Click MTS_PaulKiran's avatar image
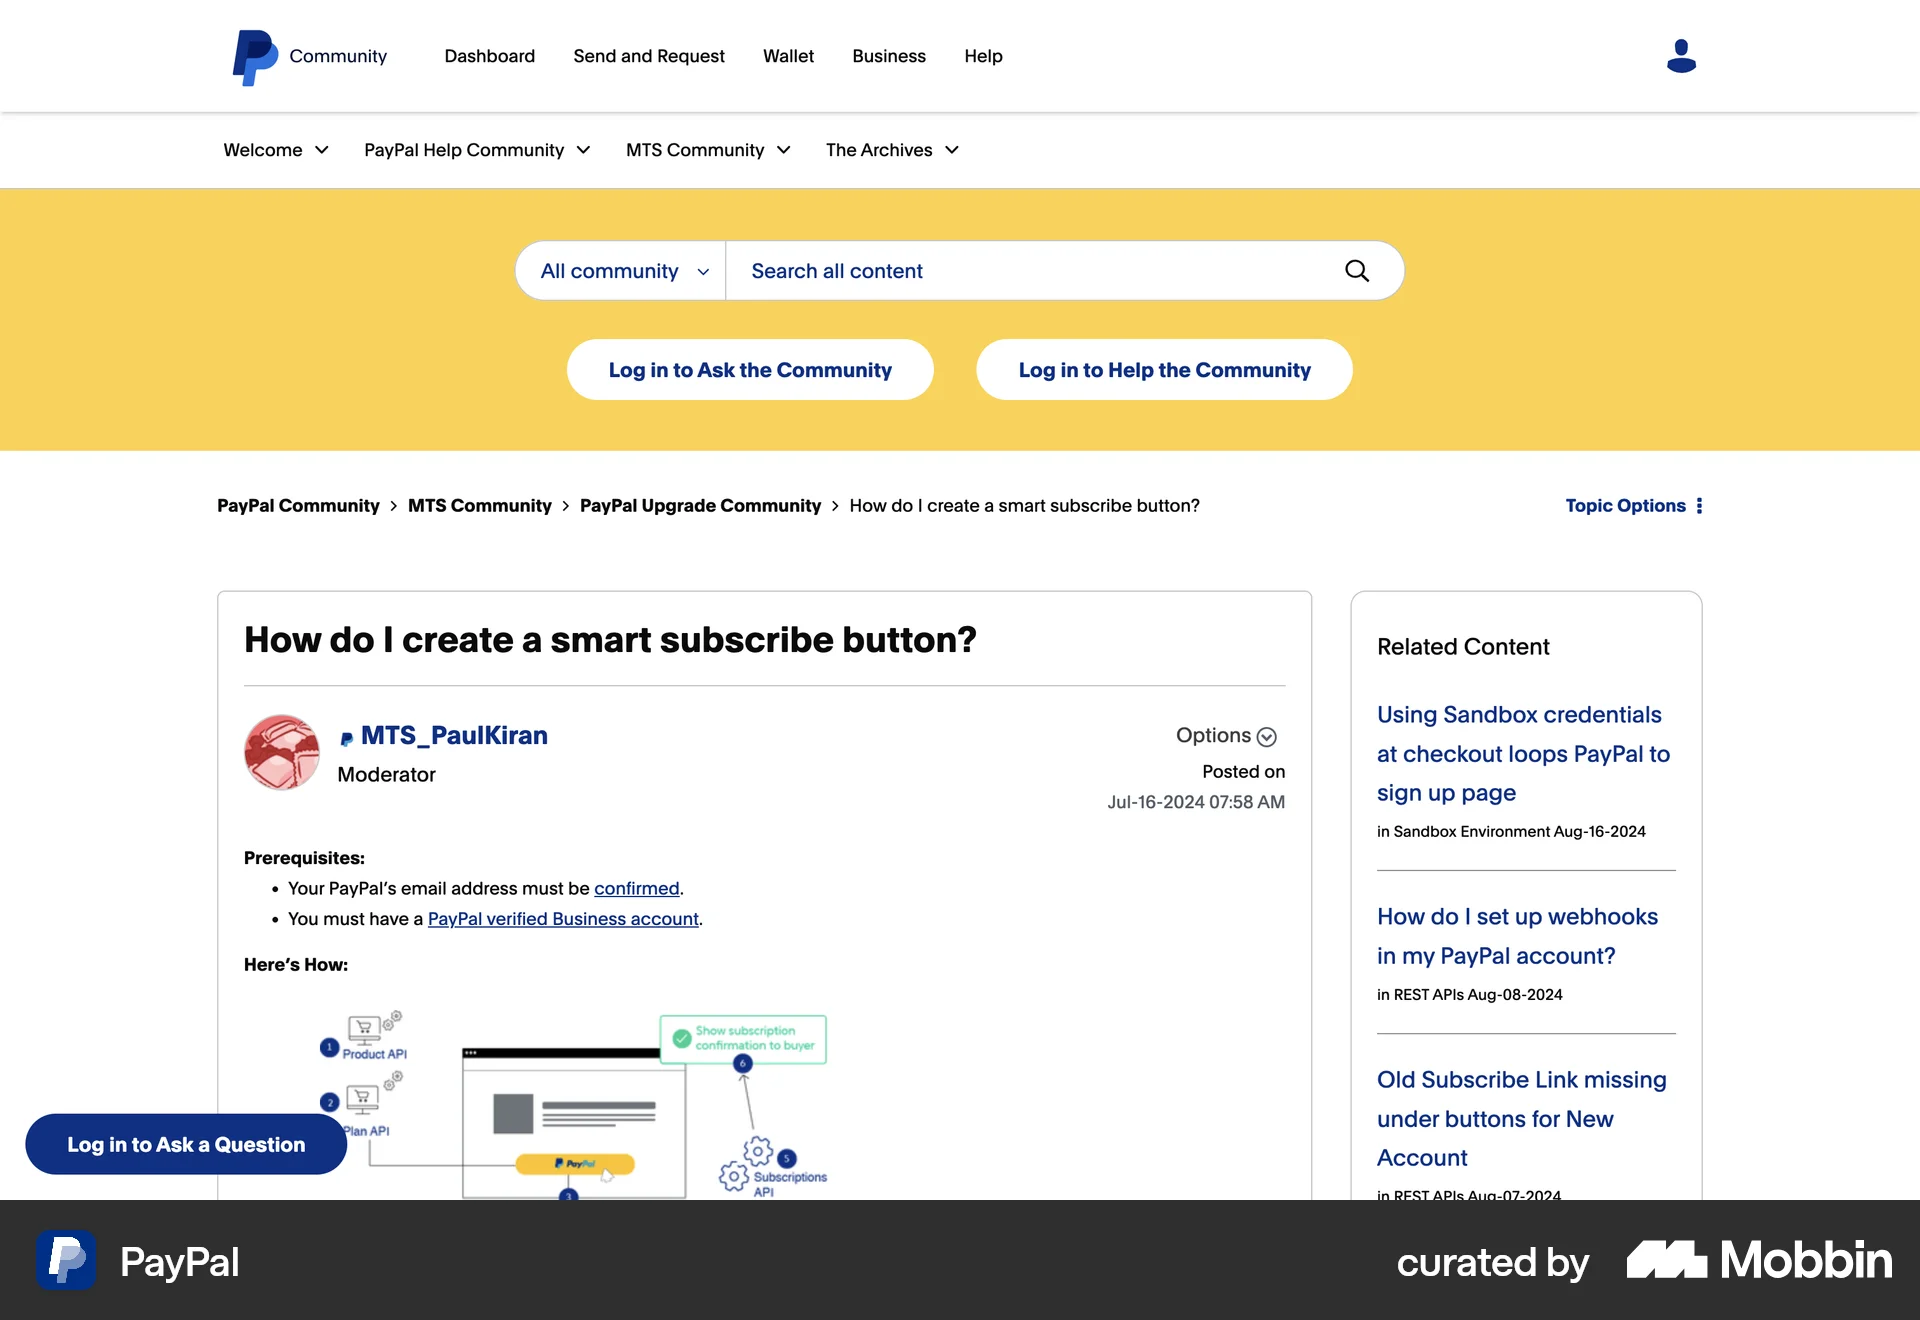1920x1320 pixels. tap(282, 752)
